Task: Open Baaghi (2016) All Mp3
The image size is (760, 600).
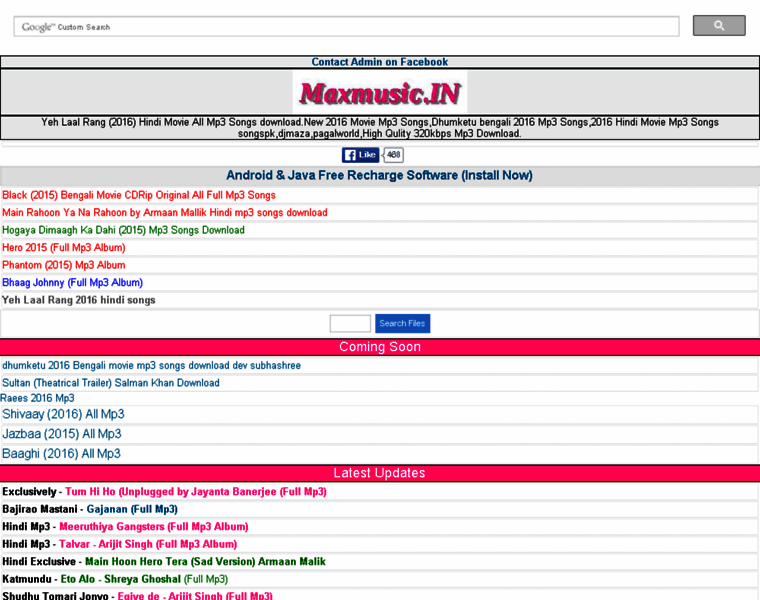Action: [61, 454]
